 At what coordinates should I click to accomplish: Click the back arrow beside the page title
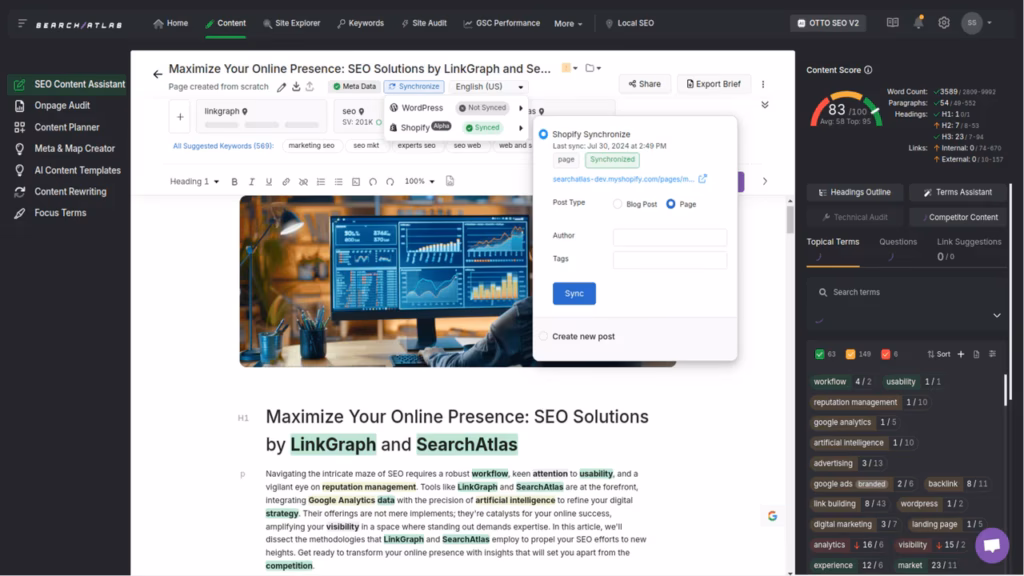tap(157, 74)
